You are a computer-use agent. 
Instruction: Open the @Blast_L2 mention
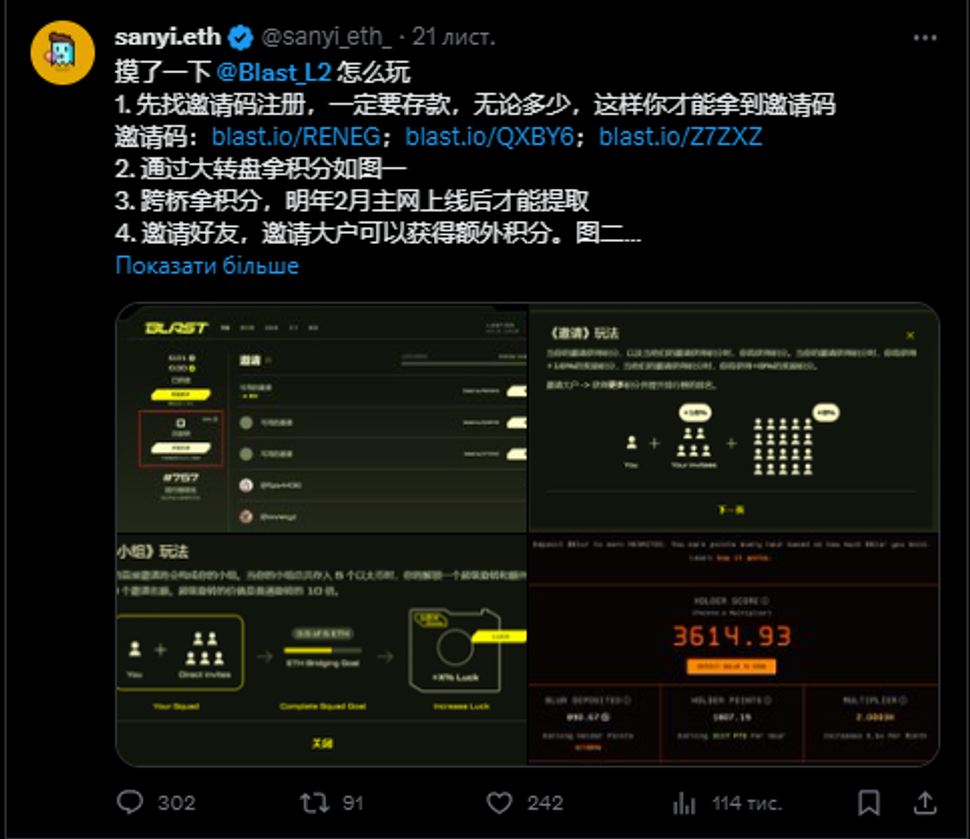tap(274, 72)
